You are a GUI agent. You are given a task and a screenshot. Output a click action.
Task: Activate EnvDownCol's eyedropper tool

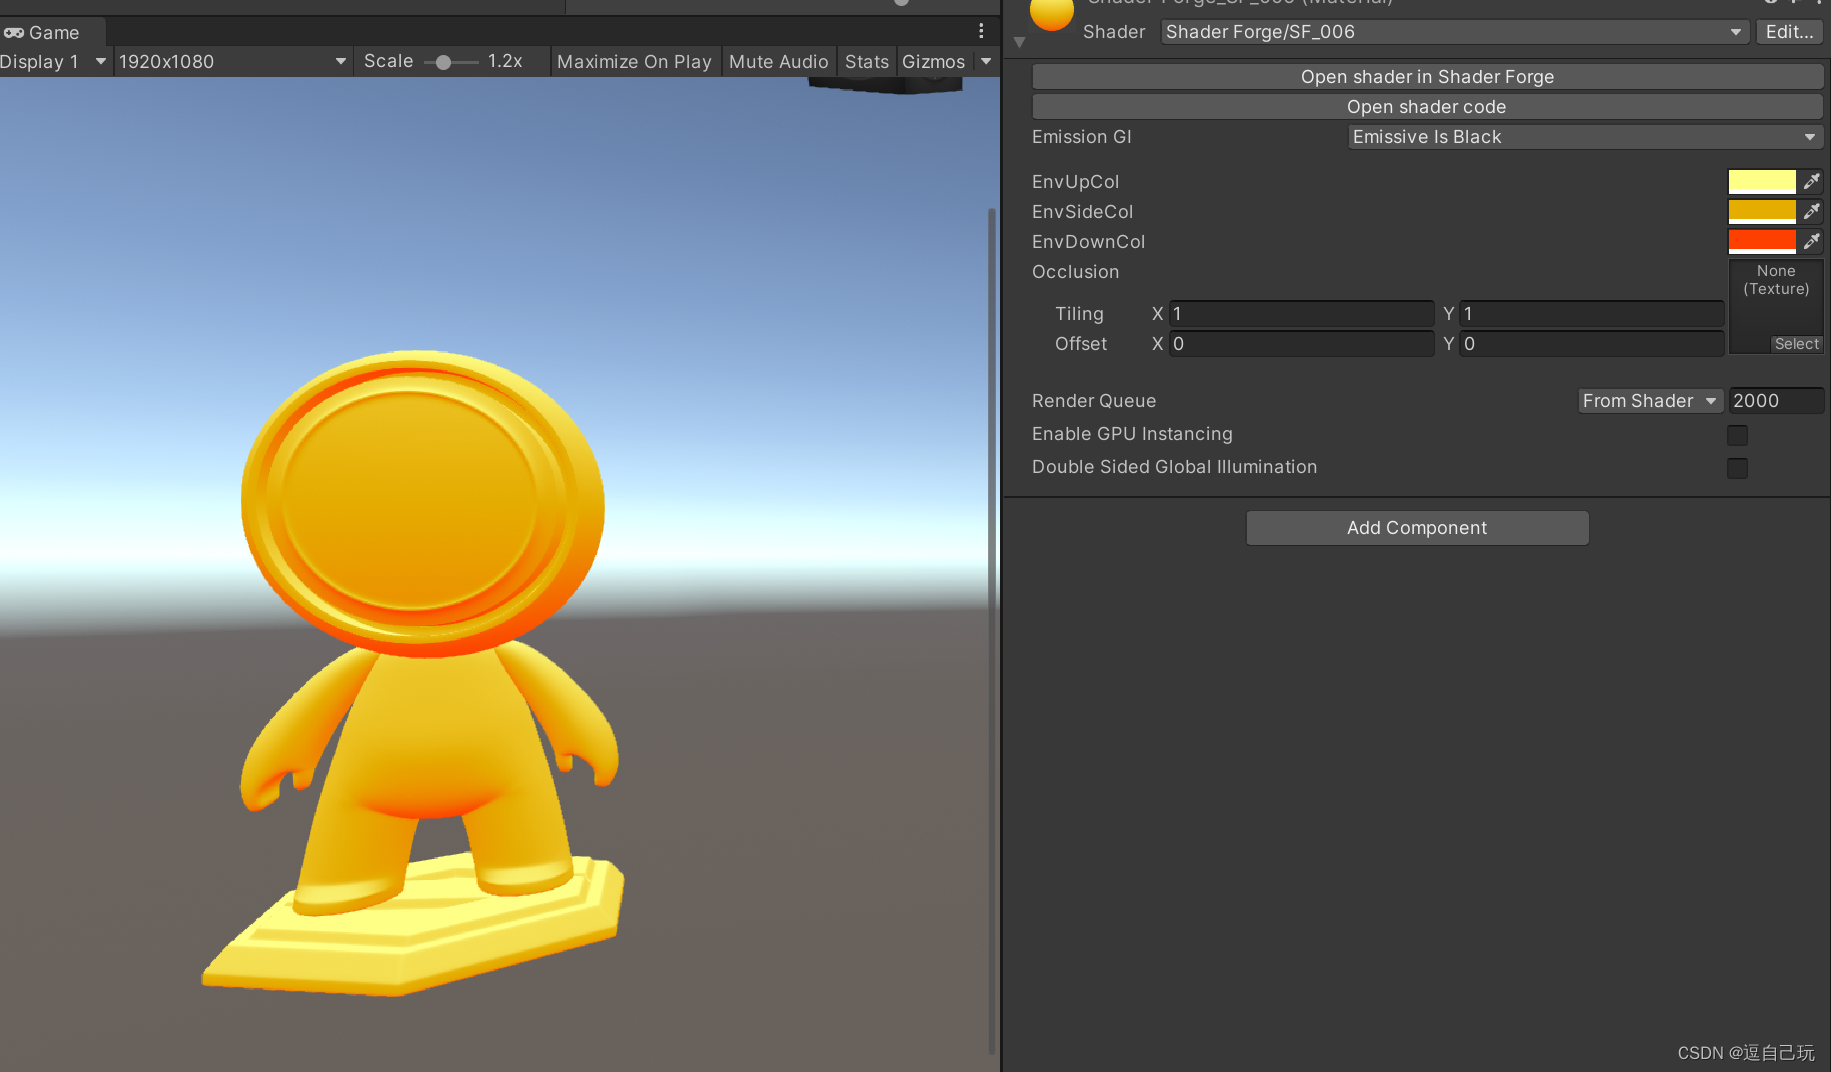1812,241
